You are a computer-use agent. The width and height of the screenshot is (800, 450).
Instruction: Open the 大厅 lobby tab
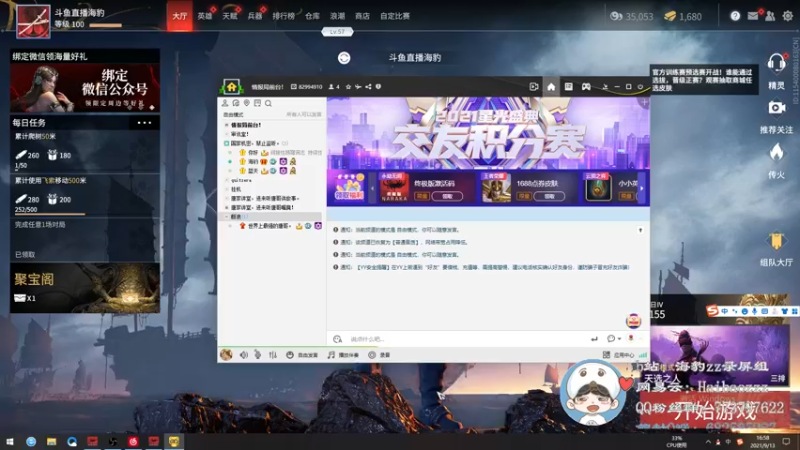180,16
